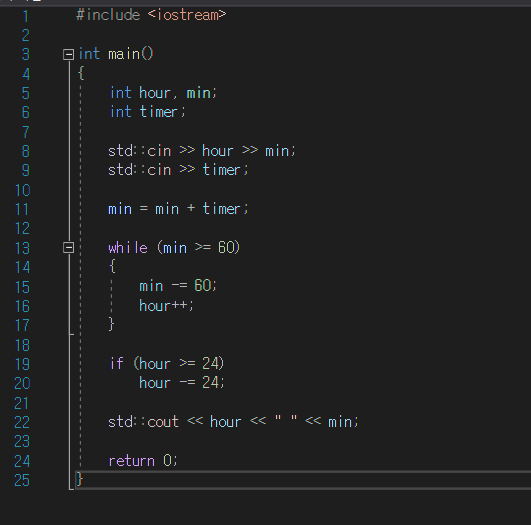
Task: Click 'std::cin >> timer;' statement
Action: (x=178, y=170)
